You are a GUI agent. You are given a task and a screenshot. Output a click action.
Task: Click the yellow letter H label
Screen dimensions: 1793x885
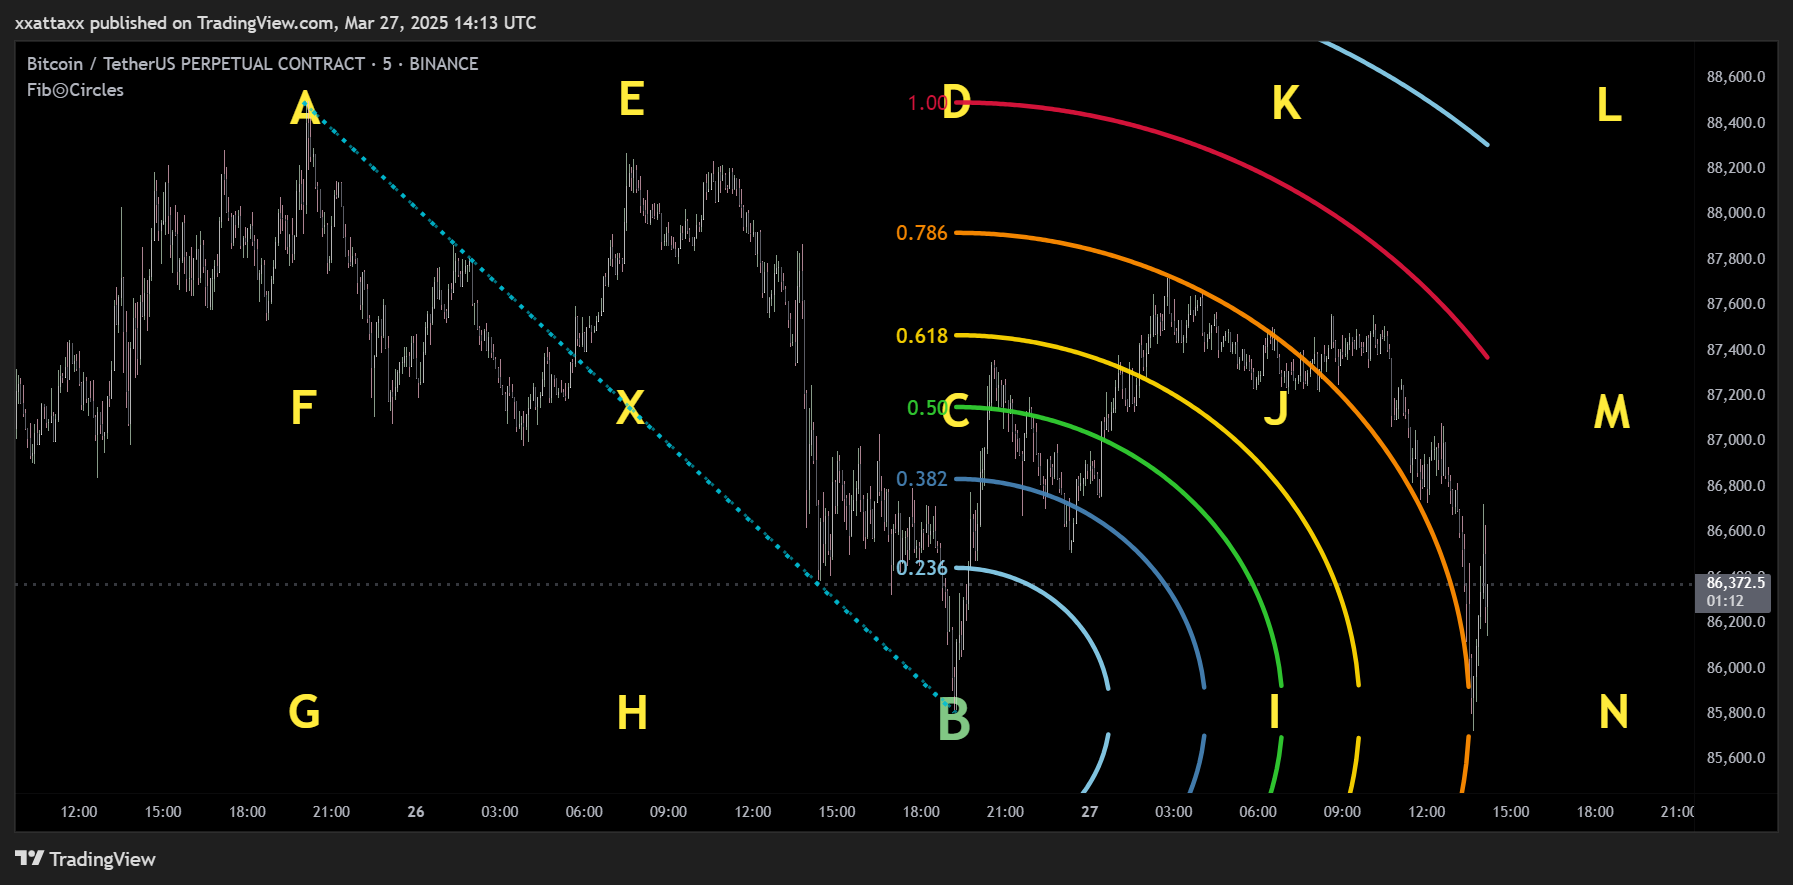click(632, 713)
